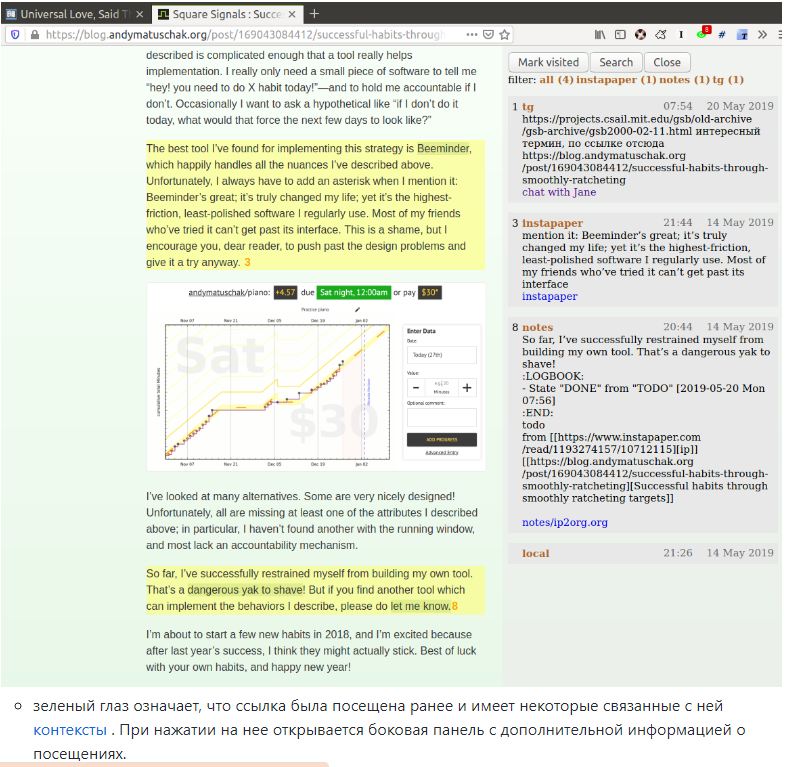Bookmark this page with the star
Image resolution: width=812 pixels, height=767 pixels.
504,35
